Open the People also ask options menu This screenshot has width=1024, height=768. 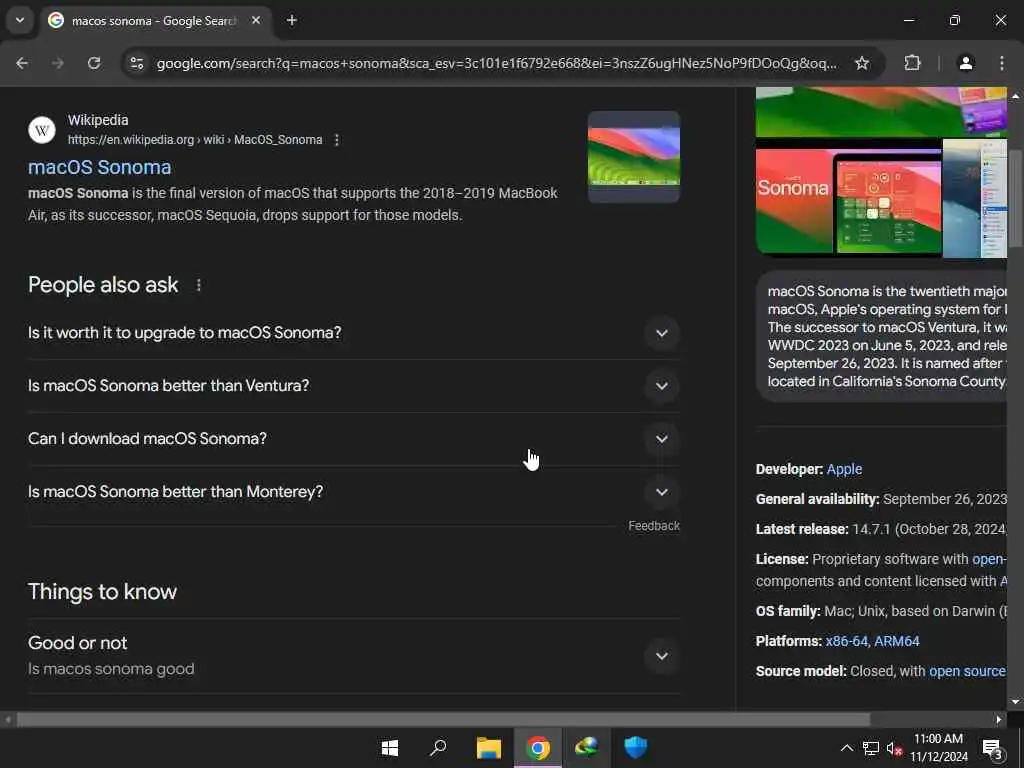click(x=199, y=285)
